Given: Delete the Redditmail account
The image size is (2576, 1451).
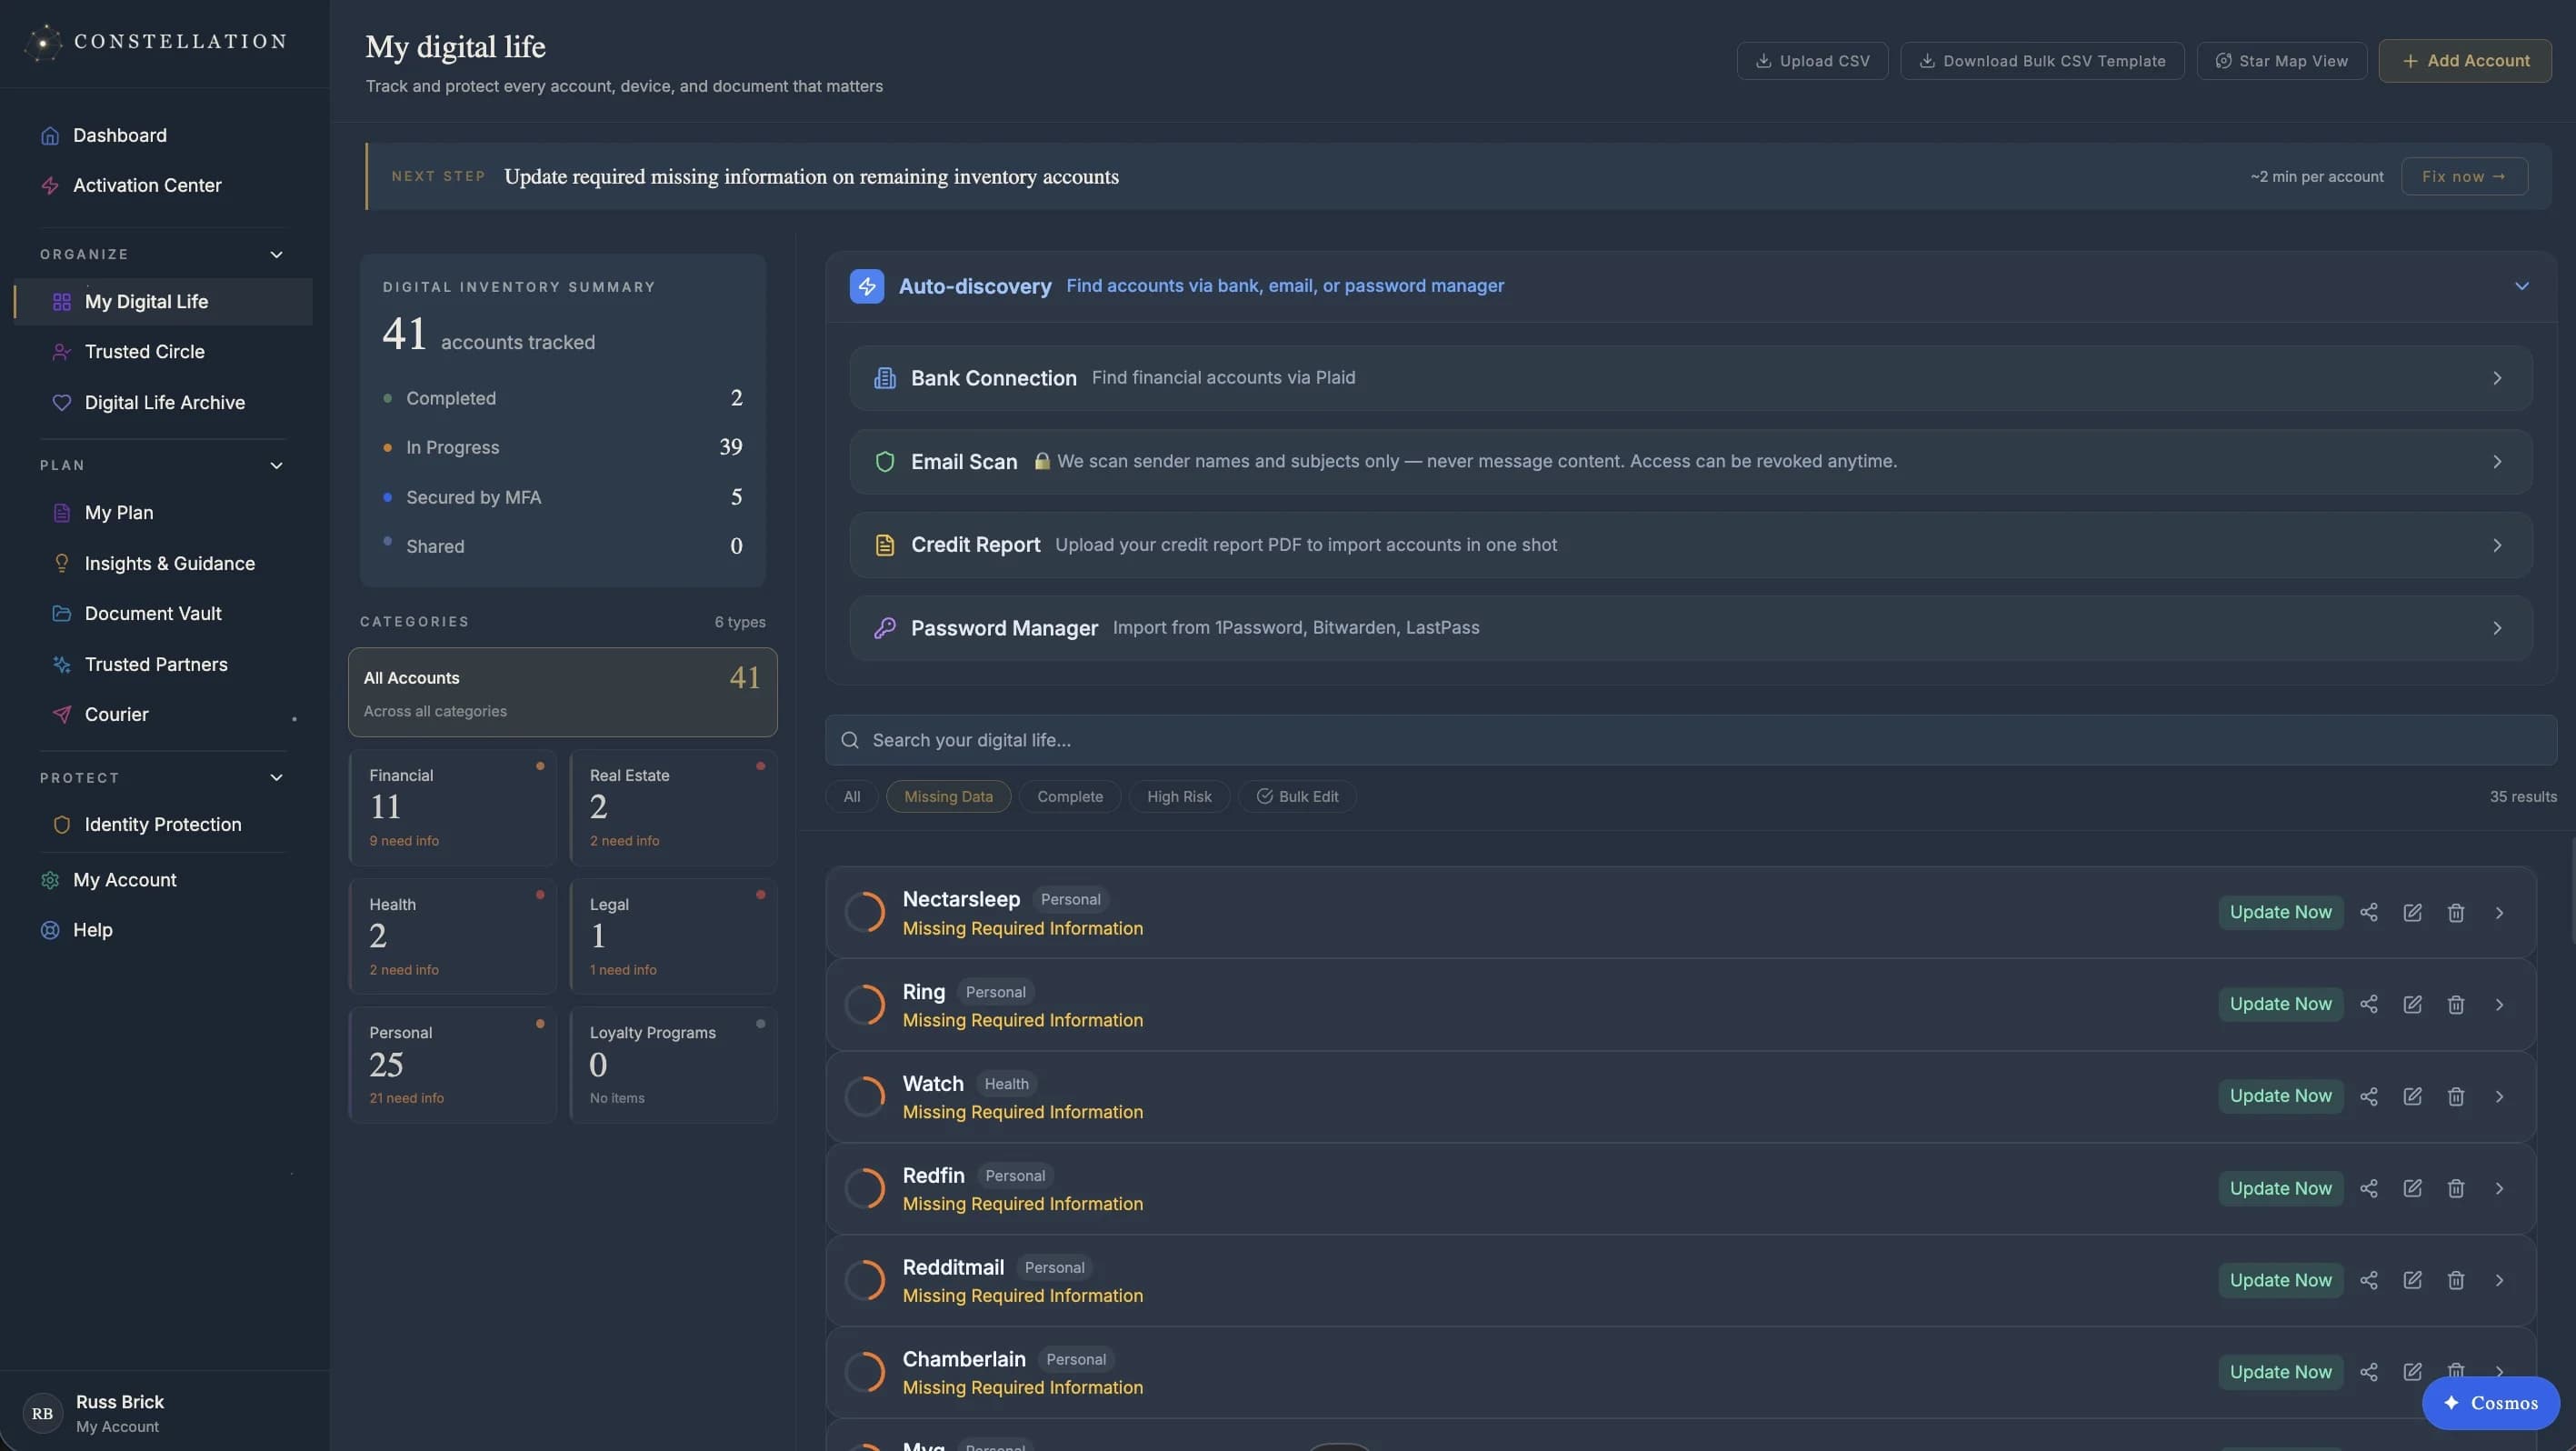Looking at the screenshot, I should tap(2455, 1280).
